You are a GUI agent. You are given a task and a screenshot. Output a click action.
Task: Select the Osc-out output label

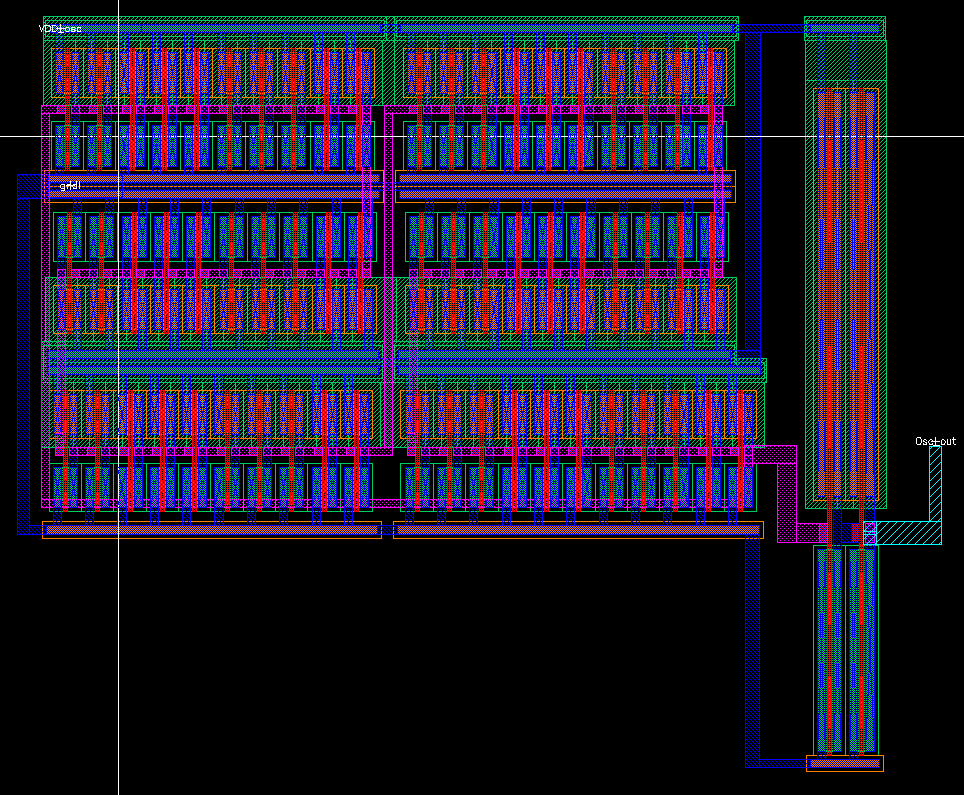point(936,440)
